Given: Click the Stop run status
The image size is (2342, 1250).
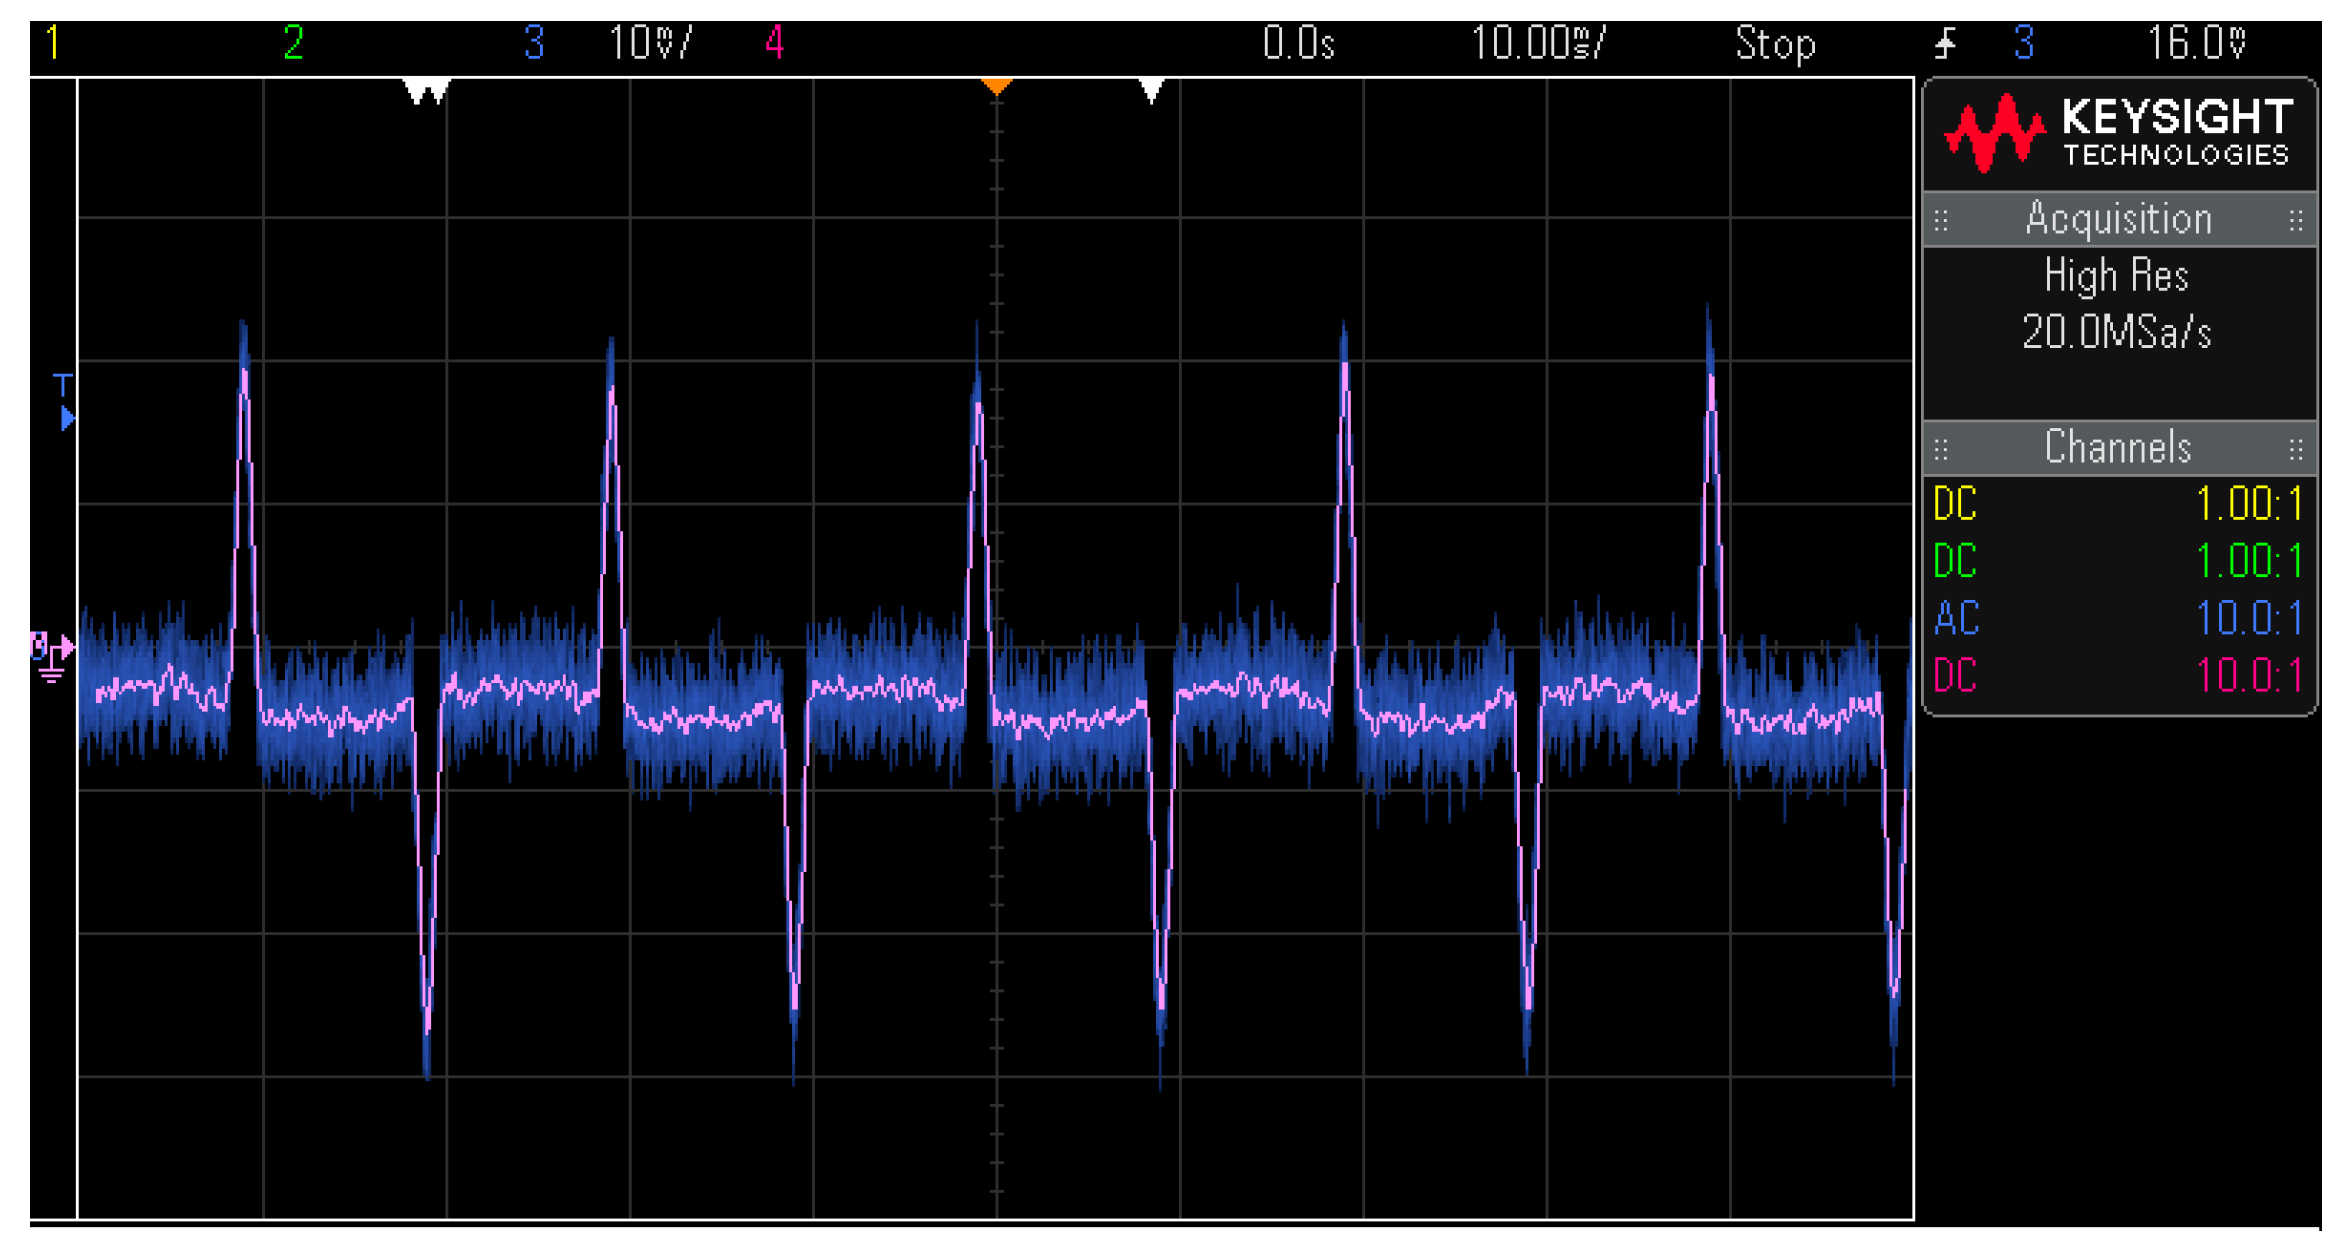Looking at the screenshot, I should click(x=1775, y=43).
